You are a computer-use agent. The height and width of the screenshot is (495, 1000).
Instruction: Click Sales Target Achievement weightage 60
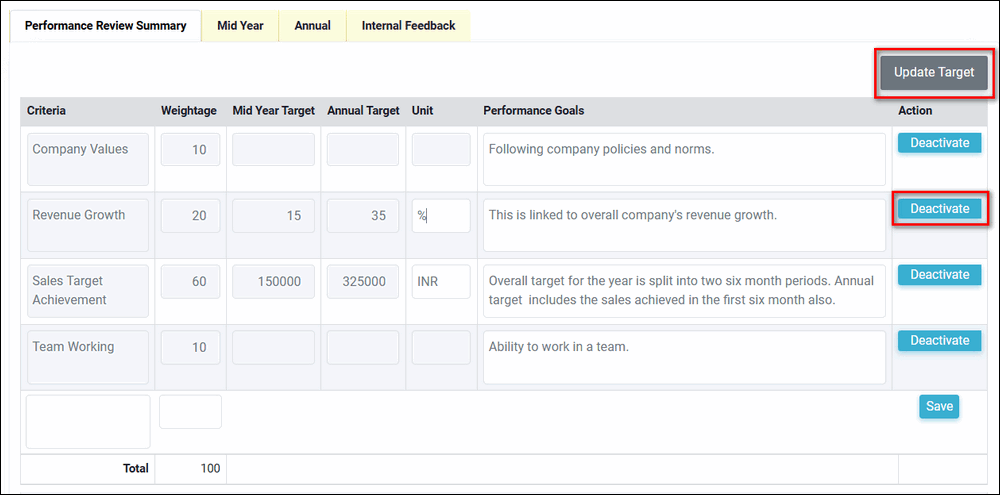[x=190, y=282]
